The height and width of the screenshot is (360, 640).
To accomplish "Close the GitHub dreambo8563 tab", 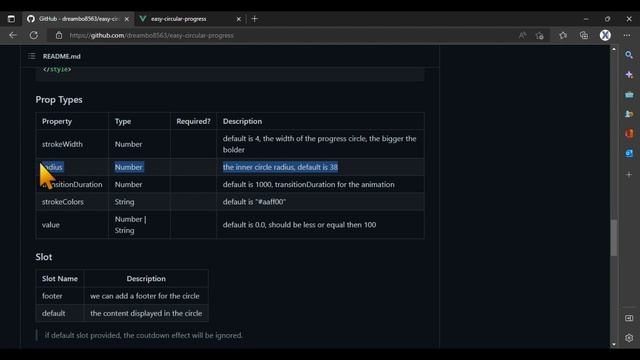I will click(127, 19).
